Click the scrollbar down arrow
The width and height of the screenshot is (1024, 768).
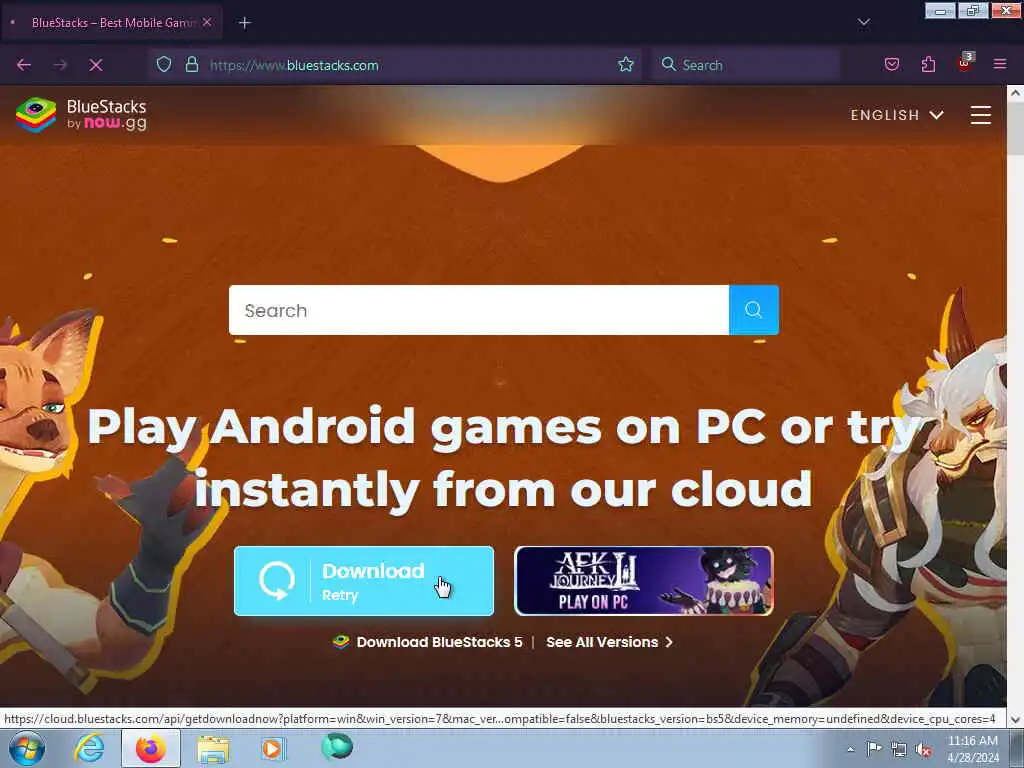1016,720
